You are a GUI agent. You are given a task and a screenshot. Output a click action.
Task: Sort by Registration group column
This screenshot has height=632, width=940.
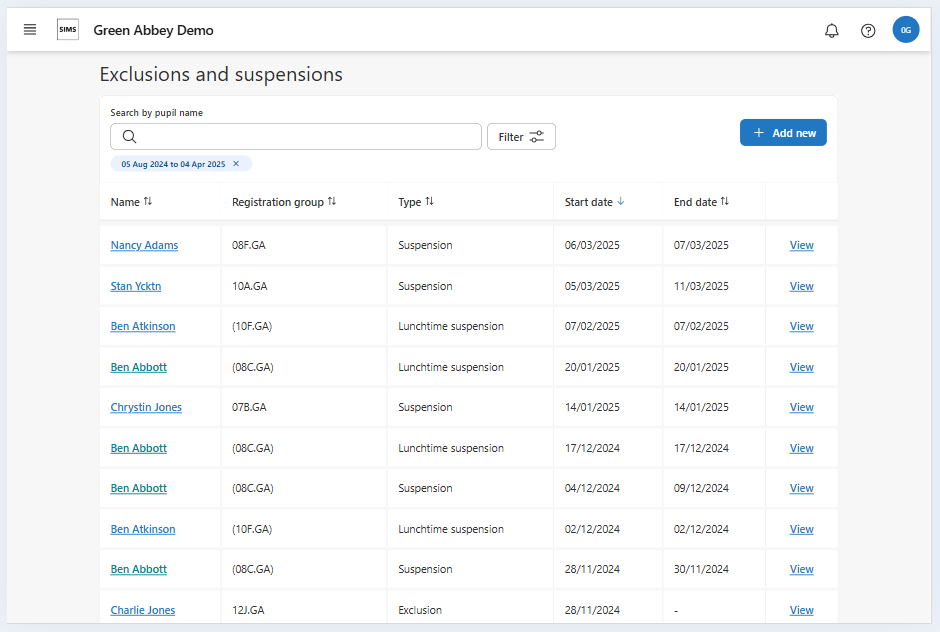point(283,202)
